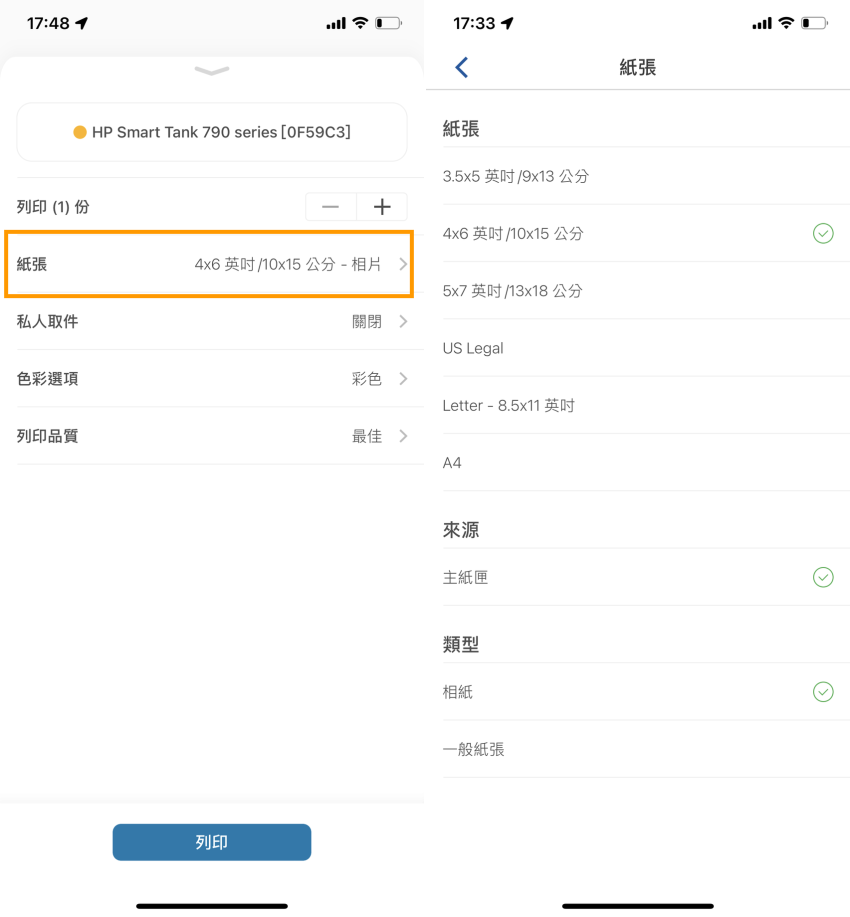
Task: Tap the location arrow next to 17:33
Action: coord(507,23)
